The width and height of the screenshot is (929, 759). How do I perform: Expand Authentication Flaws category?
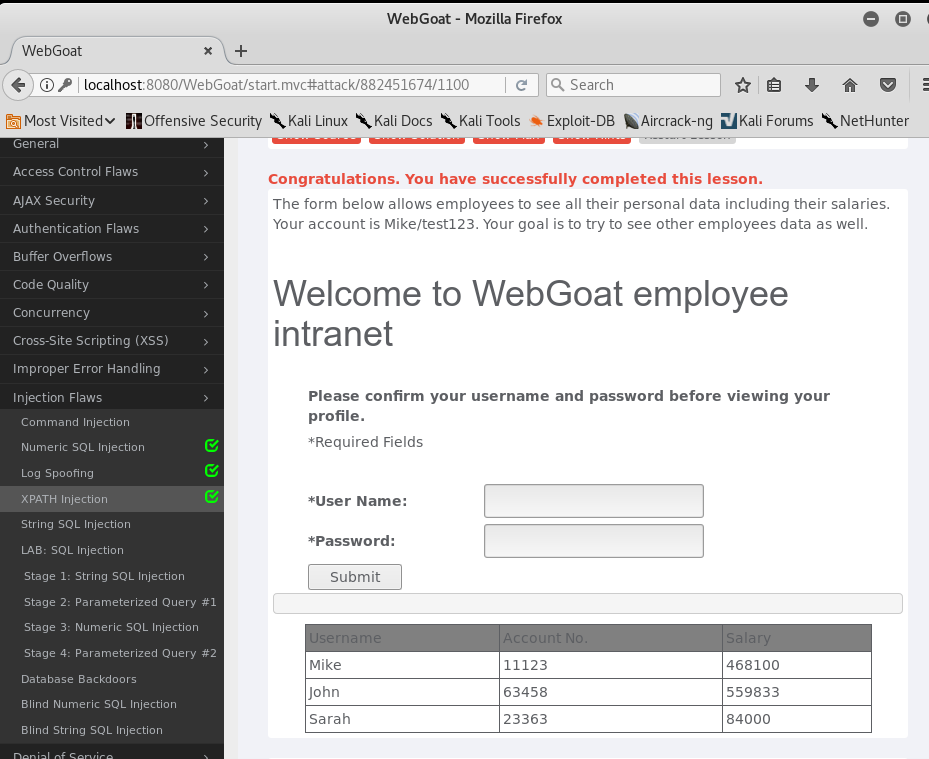(x=112, y=228)
